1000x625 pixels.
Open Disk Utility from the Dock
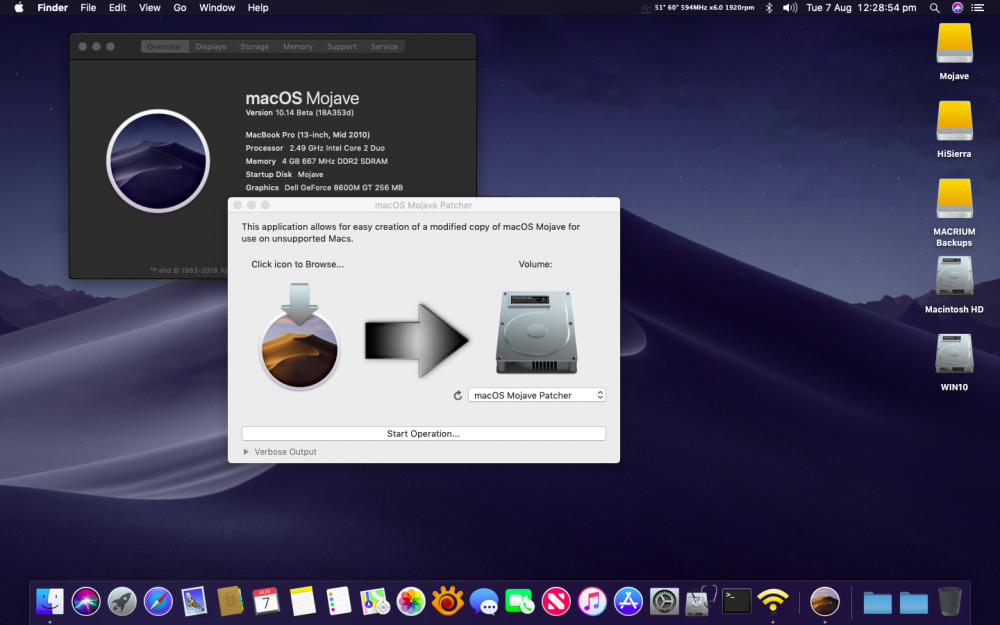click(700, 601)
